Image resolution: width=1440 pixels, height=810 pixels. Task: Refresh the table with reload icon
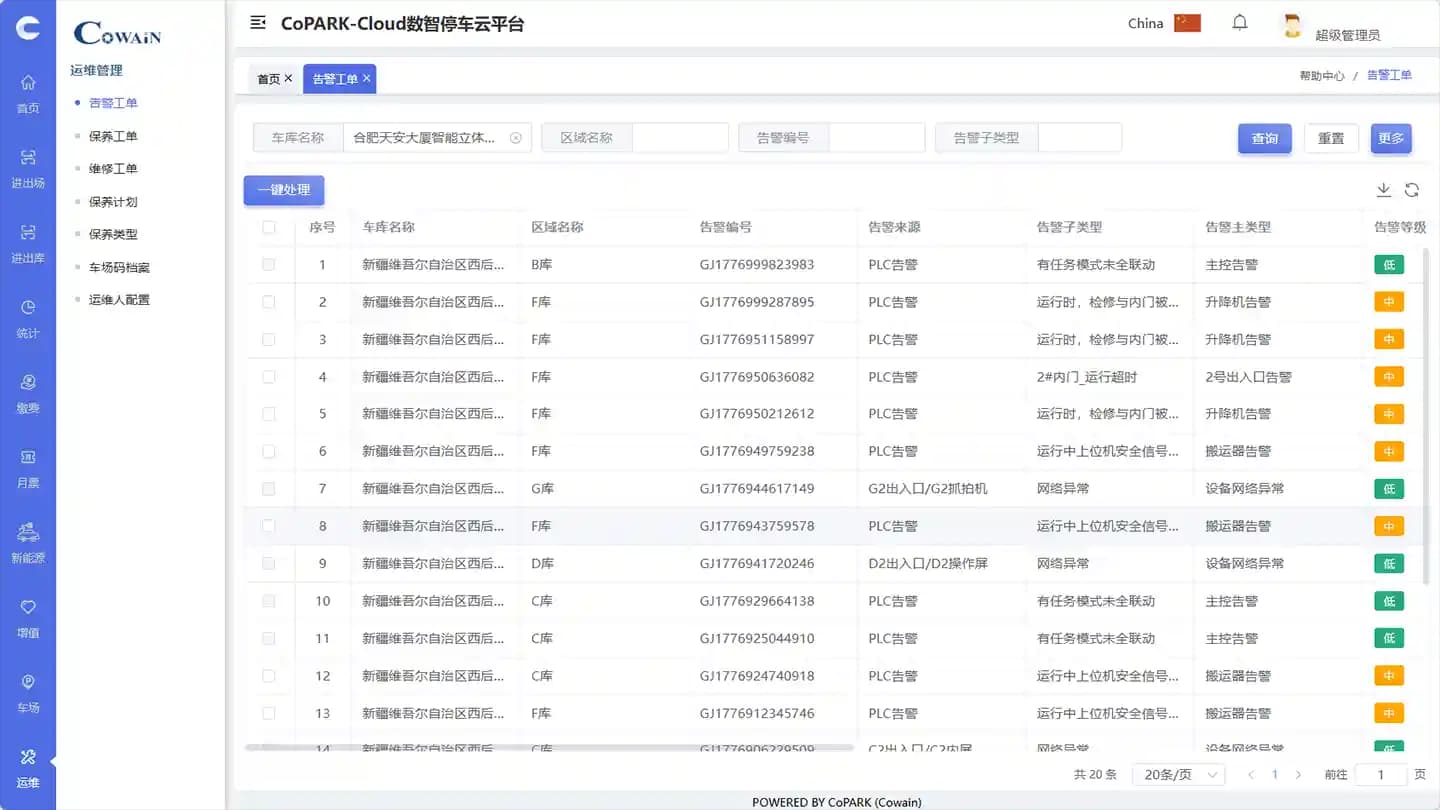(1412, 190)
